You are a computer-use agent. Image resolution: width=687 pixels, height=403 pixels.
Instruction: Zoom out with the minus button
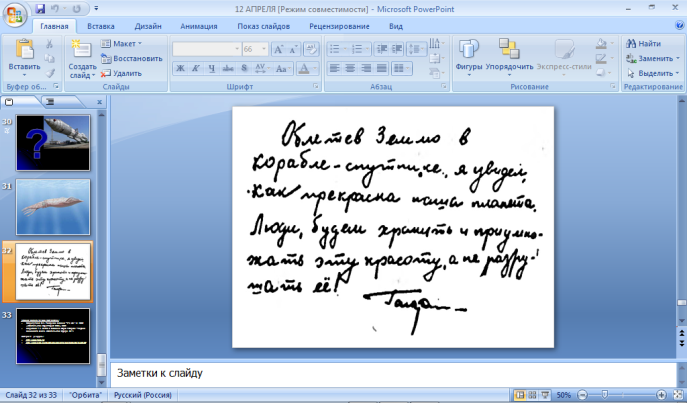click(x=583, y=395)
